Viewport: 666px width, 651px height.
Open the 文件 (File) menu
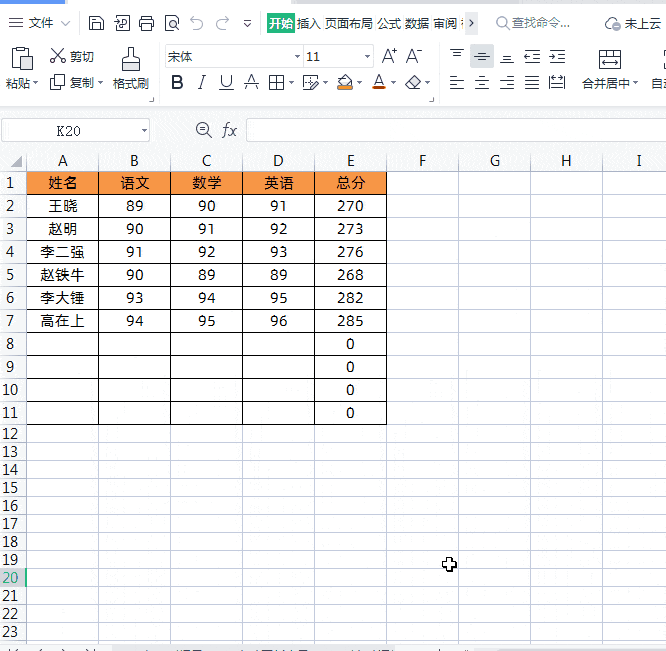pos(40,23)
